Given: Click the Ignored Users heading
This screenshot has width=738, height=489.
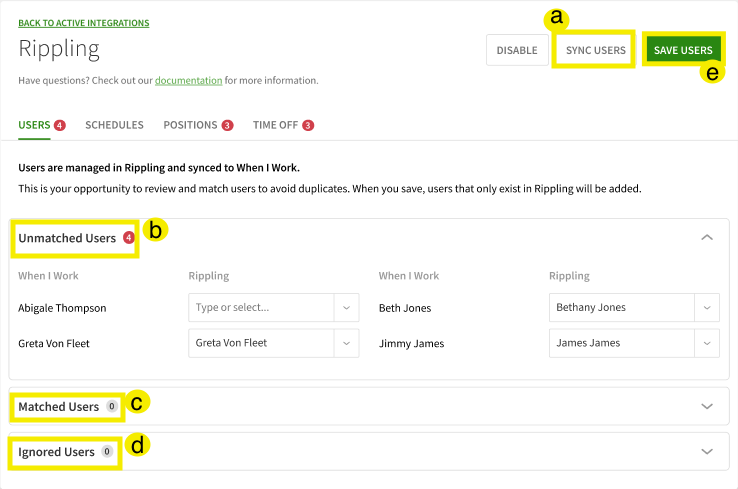Looking at the screenshot, I should [56, 452].
